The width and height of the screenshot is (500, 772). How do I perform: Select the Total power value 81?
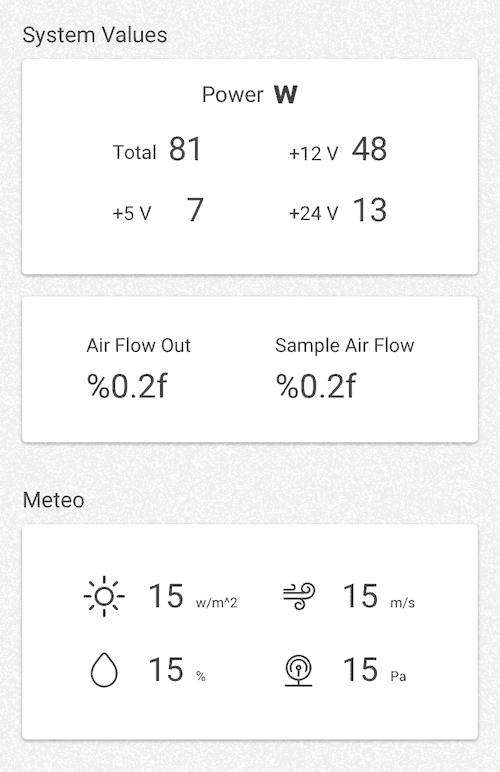(x=185, y=149)
